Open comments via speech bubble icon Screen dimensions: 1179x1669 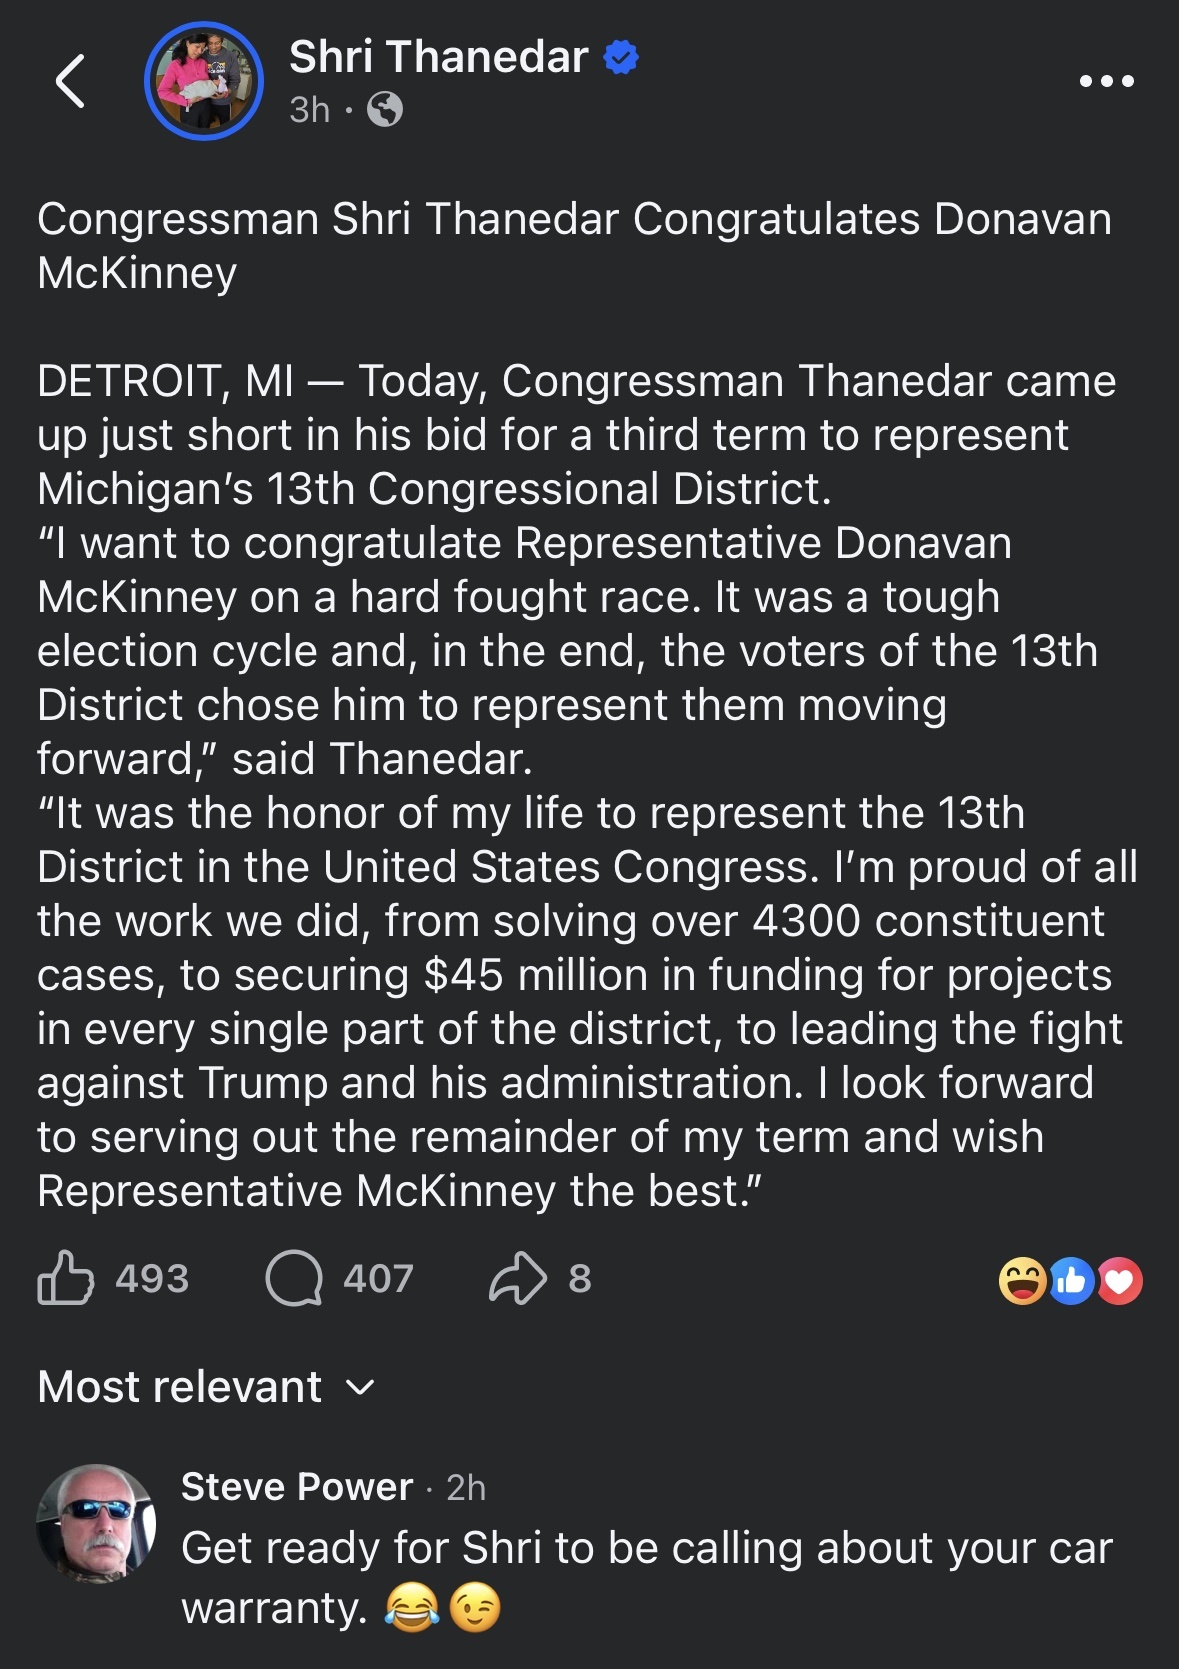point(293,1279)
